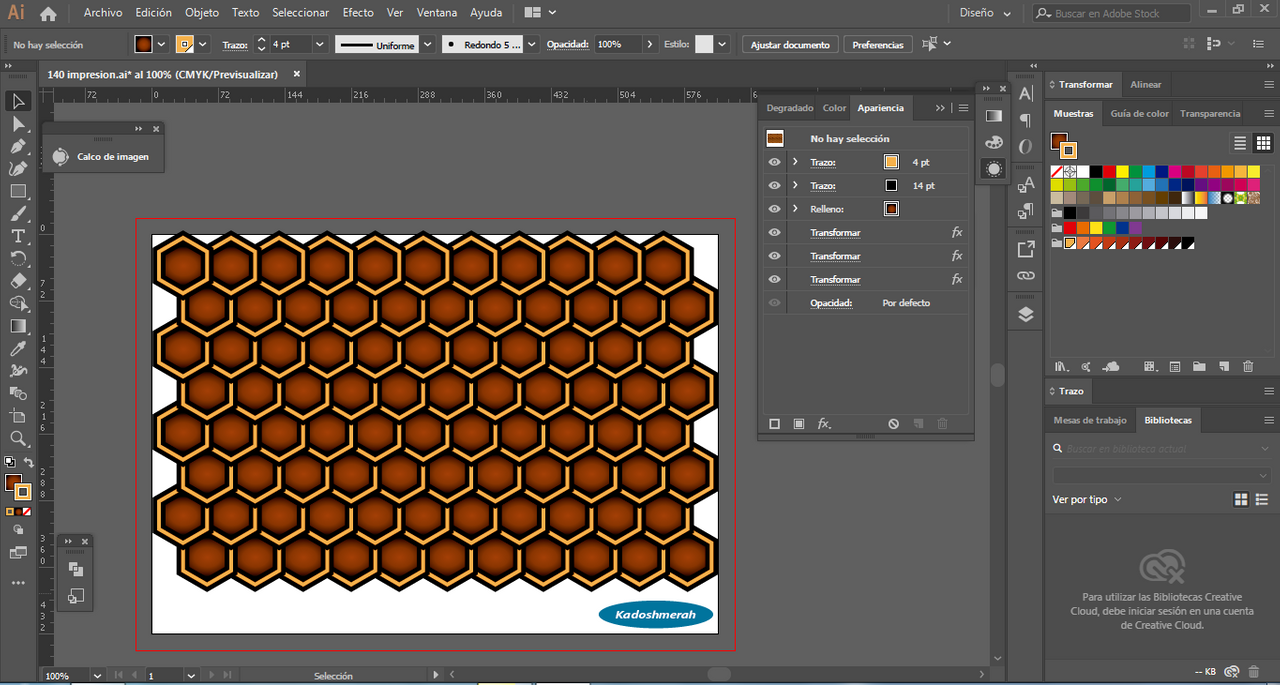Click 14 pt stroke black color swatch

pos(891,185)
